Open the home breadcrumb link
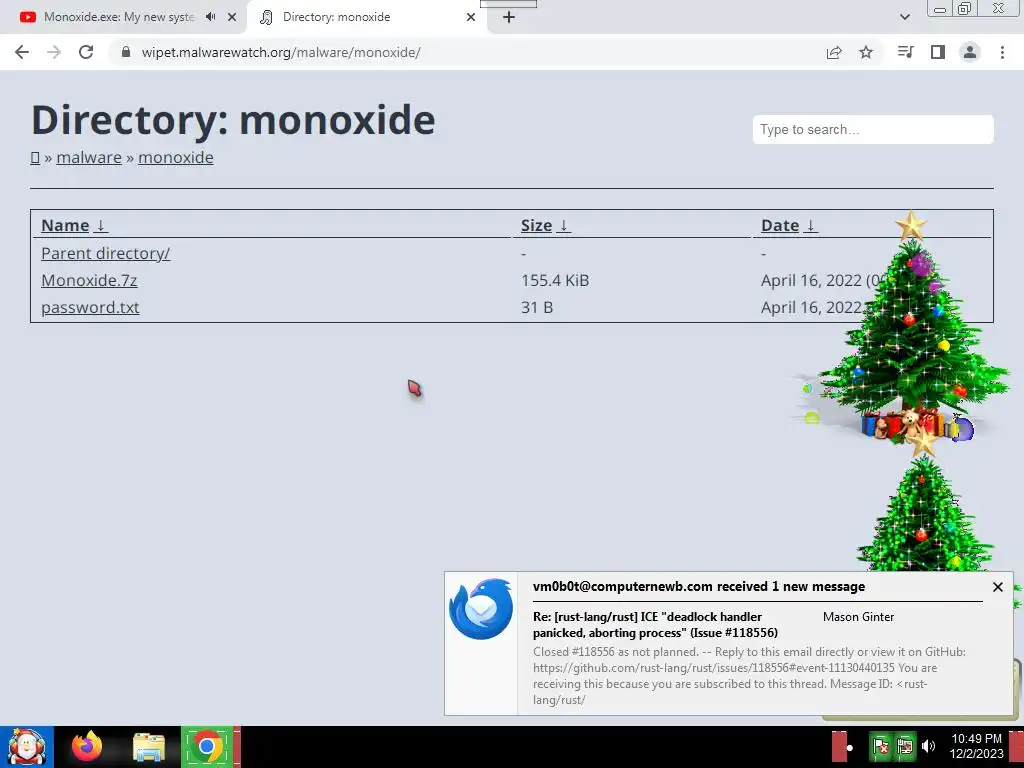The height and width of the screenshot is (768, 1024). point(35,157)
